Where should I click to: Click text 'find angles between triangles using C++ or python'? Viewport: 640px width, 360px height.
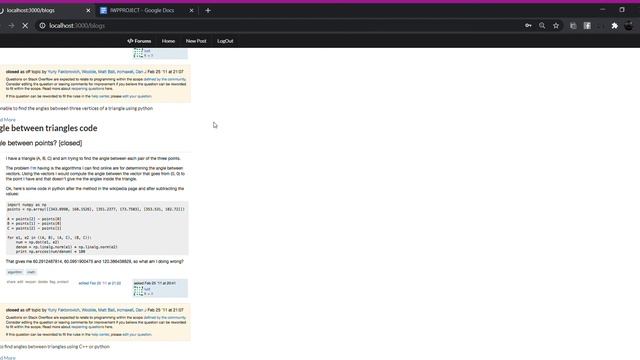(57, 347)
